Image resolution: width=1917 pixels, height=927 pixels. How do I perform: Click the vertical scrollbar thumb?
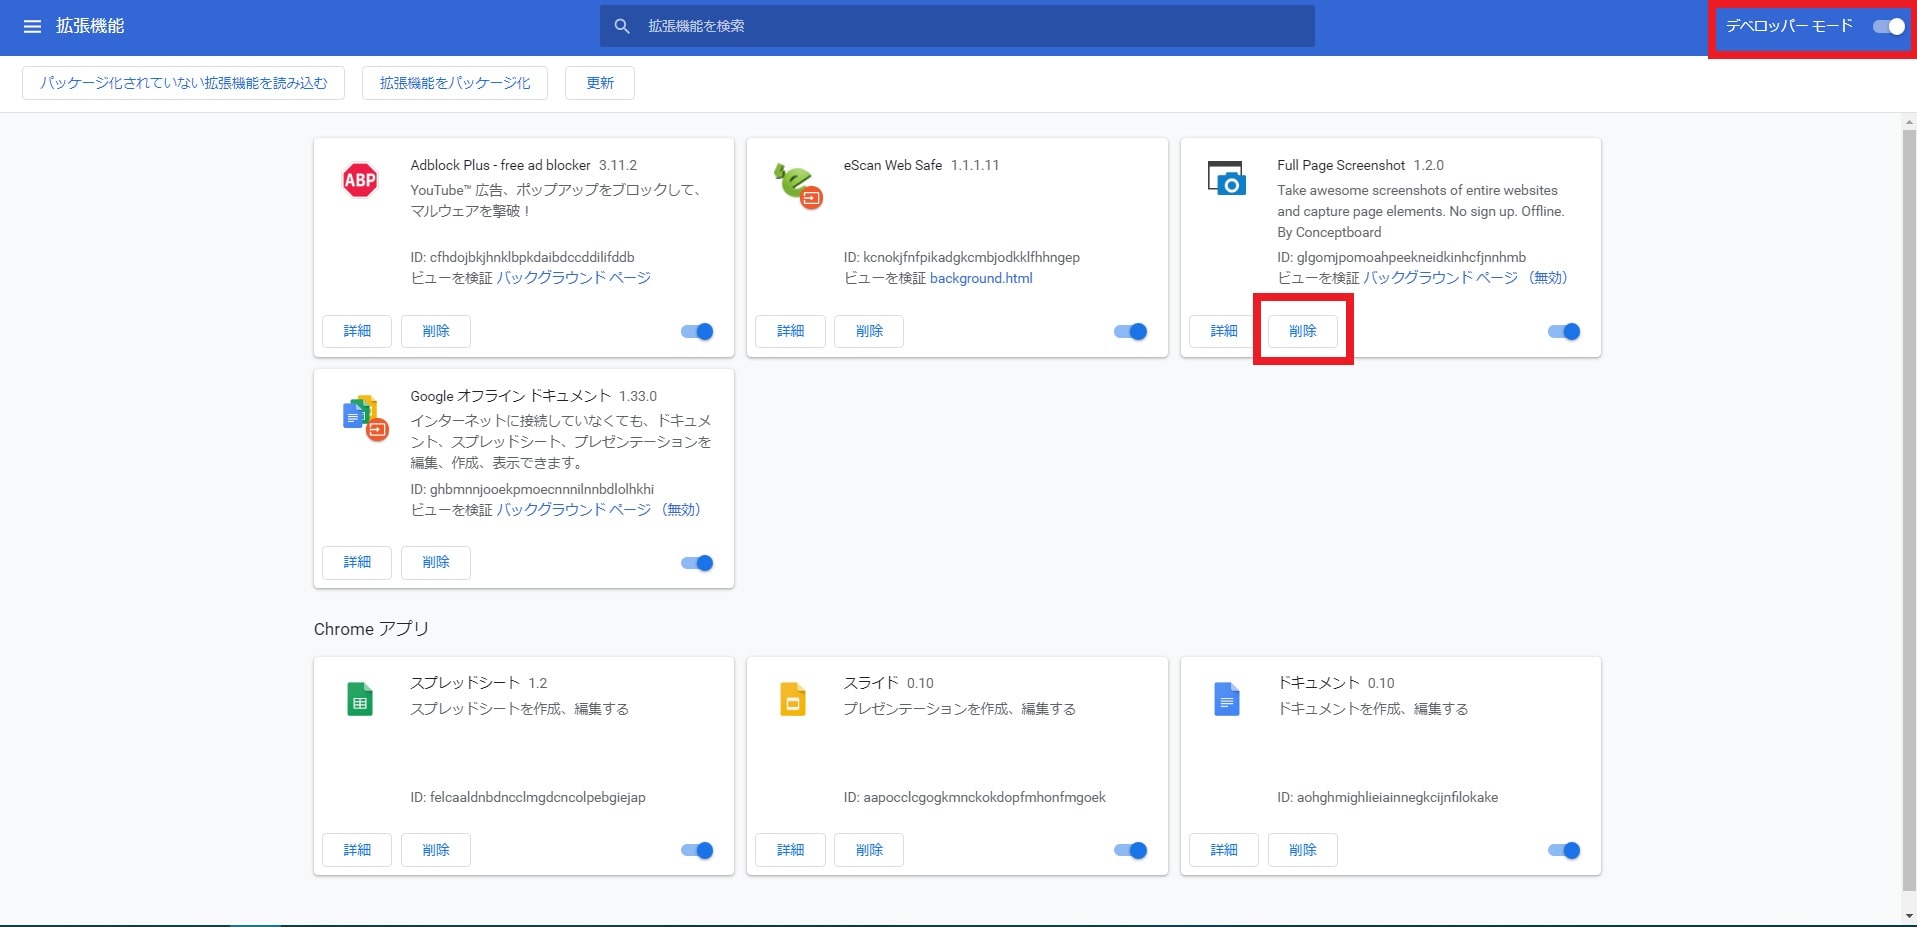click(x=1909, y=510)
